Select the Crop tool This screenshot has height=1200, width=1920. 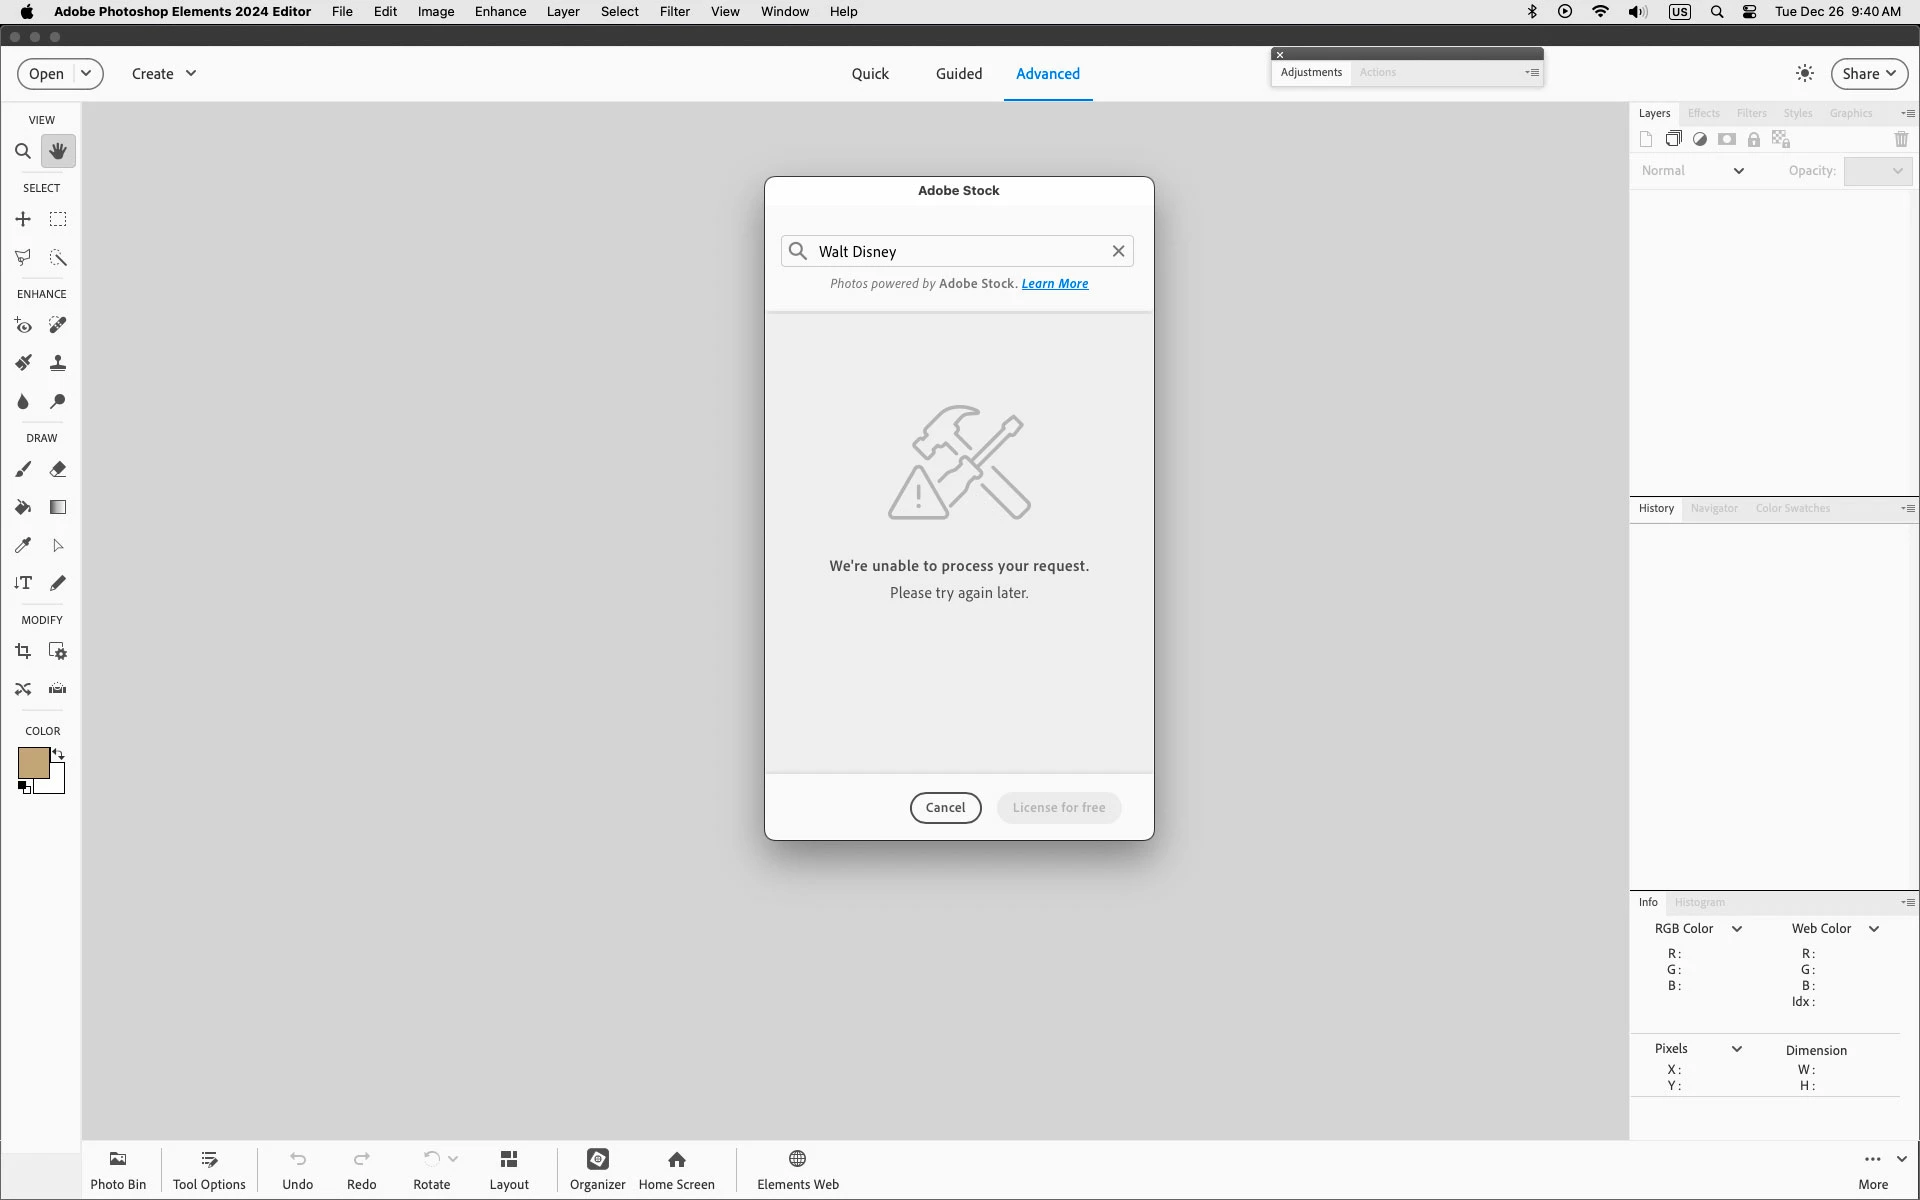click(23, 652)
